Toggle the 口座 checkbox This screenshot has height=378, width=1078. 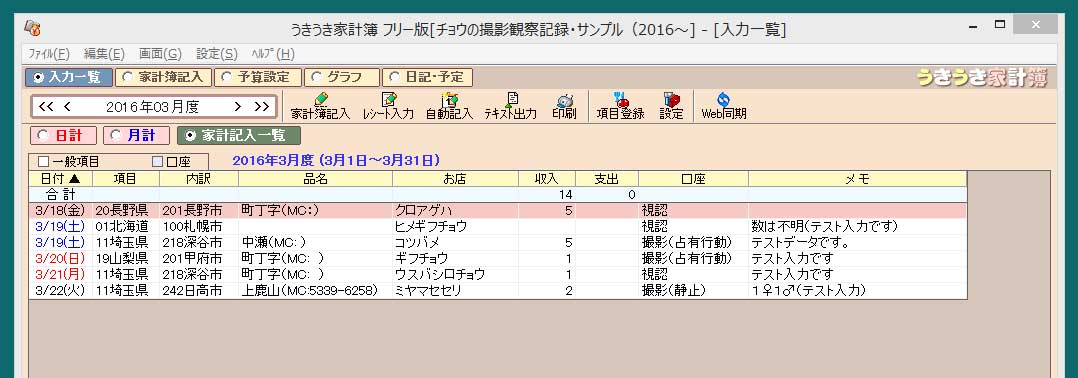tap(157, 162)
